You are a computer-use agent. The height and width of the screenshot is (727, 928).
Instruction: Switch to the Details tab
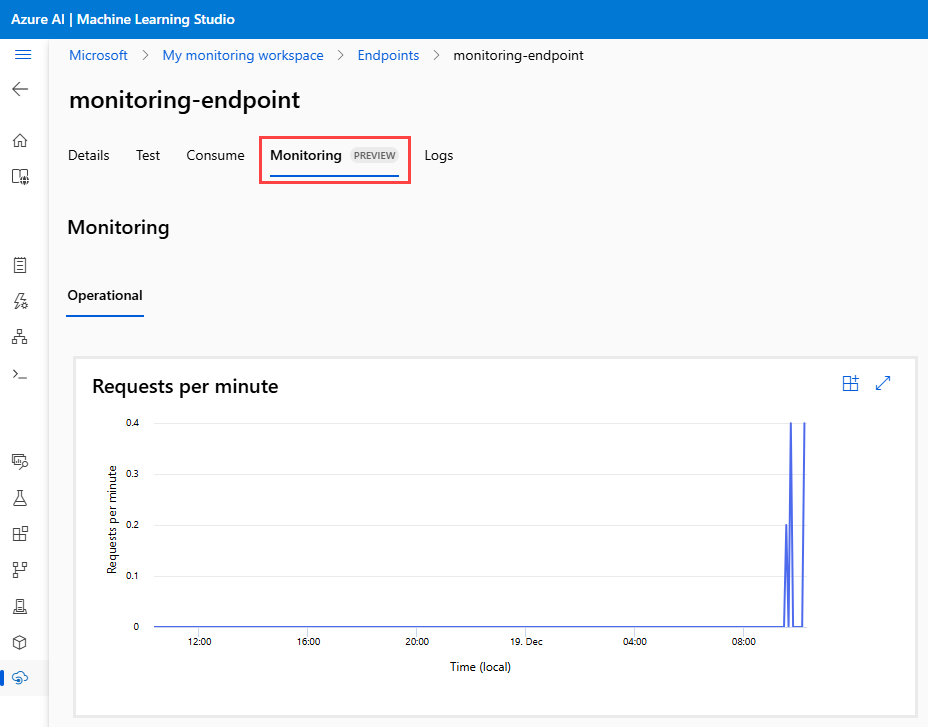[88, 155]
